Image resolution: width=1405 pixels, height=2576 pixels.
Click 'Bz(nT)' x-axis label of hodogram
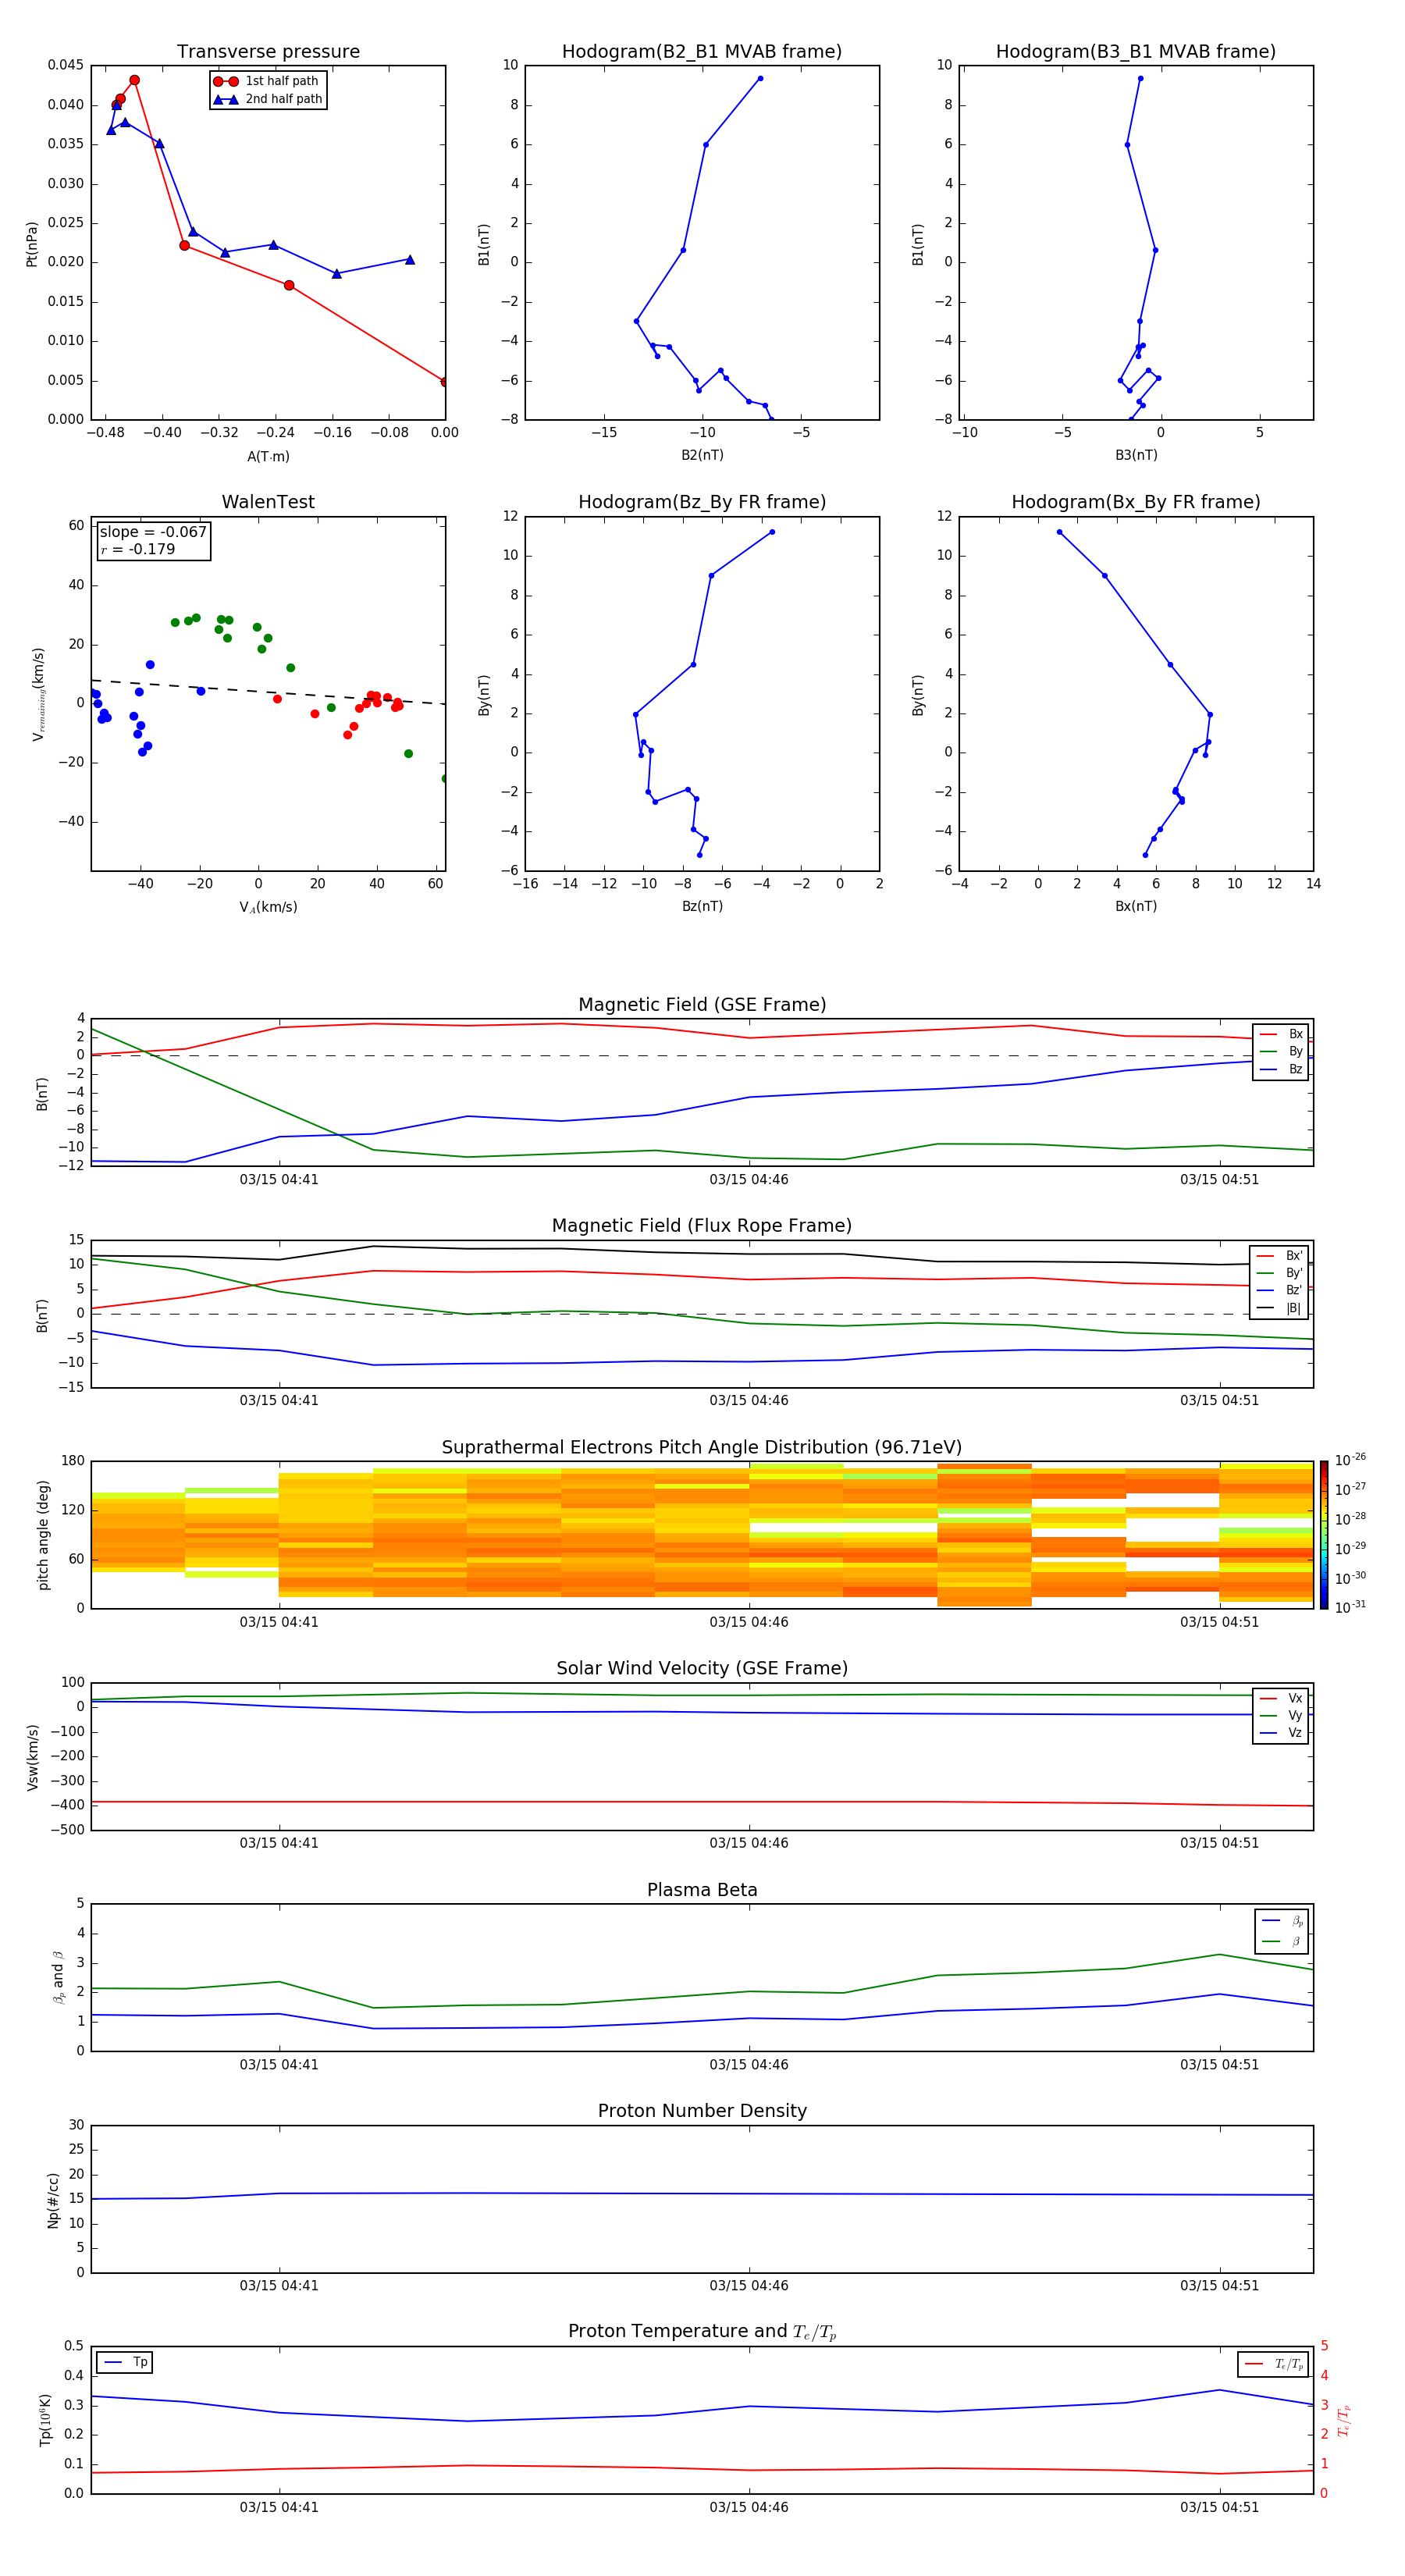point(702,907)
